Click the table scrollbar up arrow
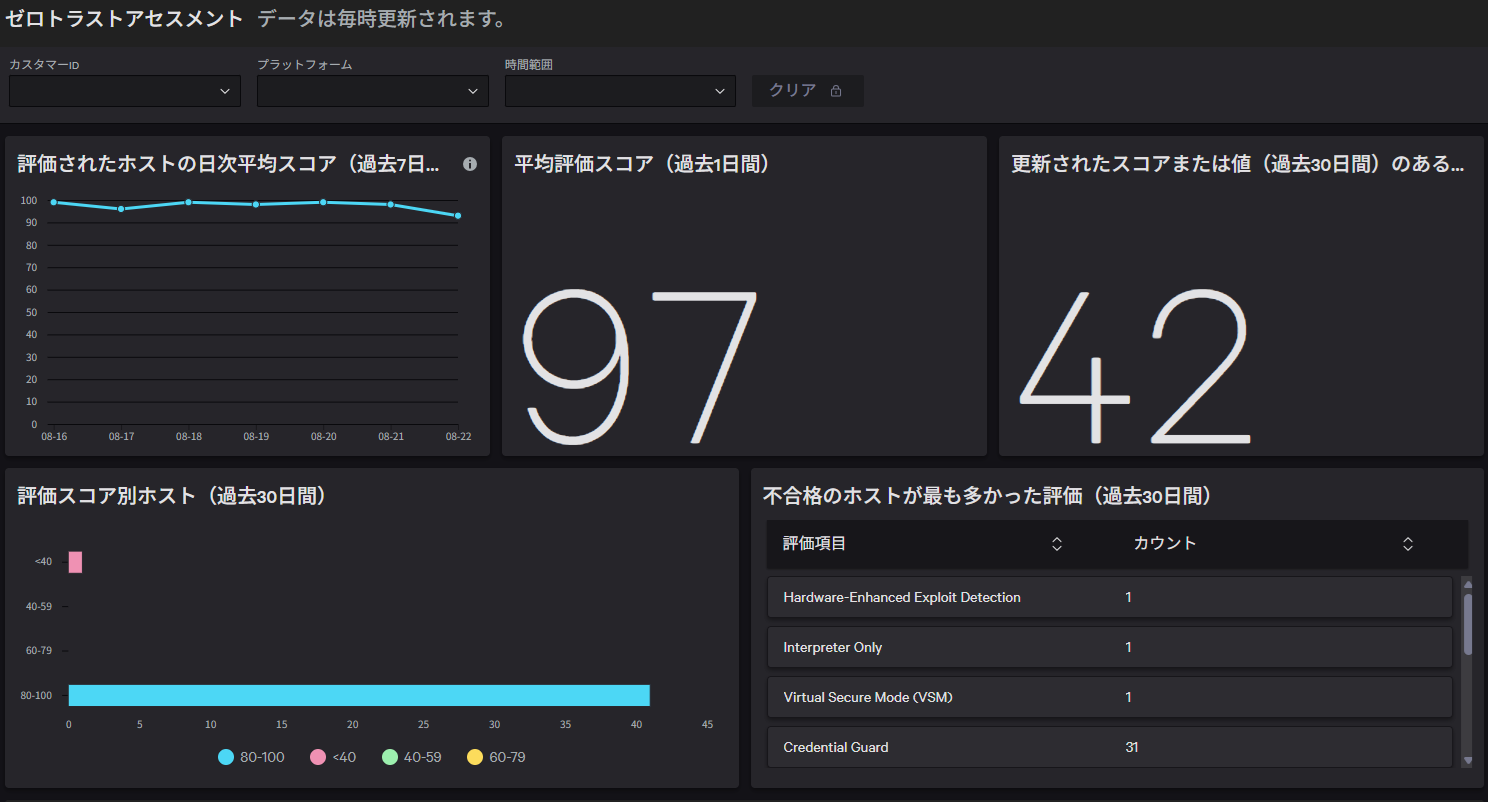 point(1467,583)
